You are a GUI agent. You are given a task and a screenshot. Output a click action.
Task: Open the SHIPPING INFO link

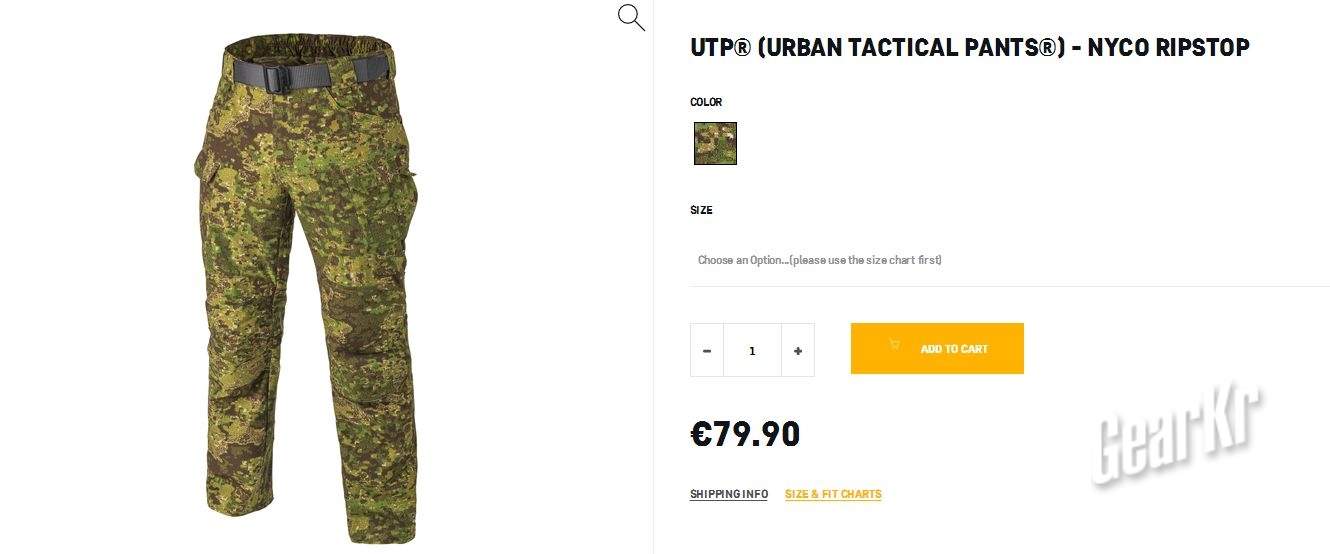(729, 494)
